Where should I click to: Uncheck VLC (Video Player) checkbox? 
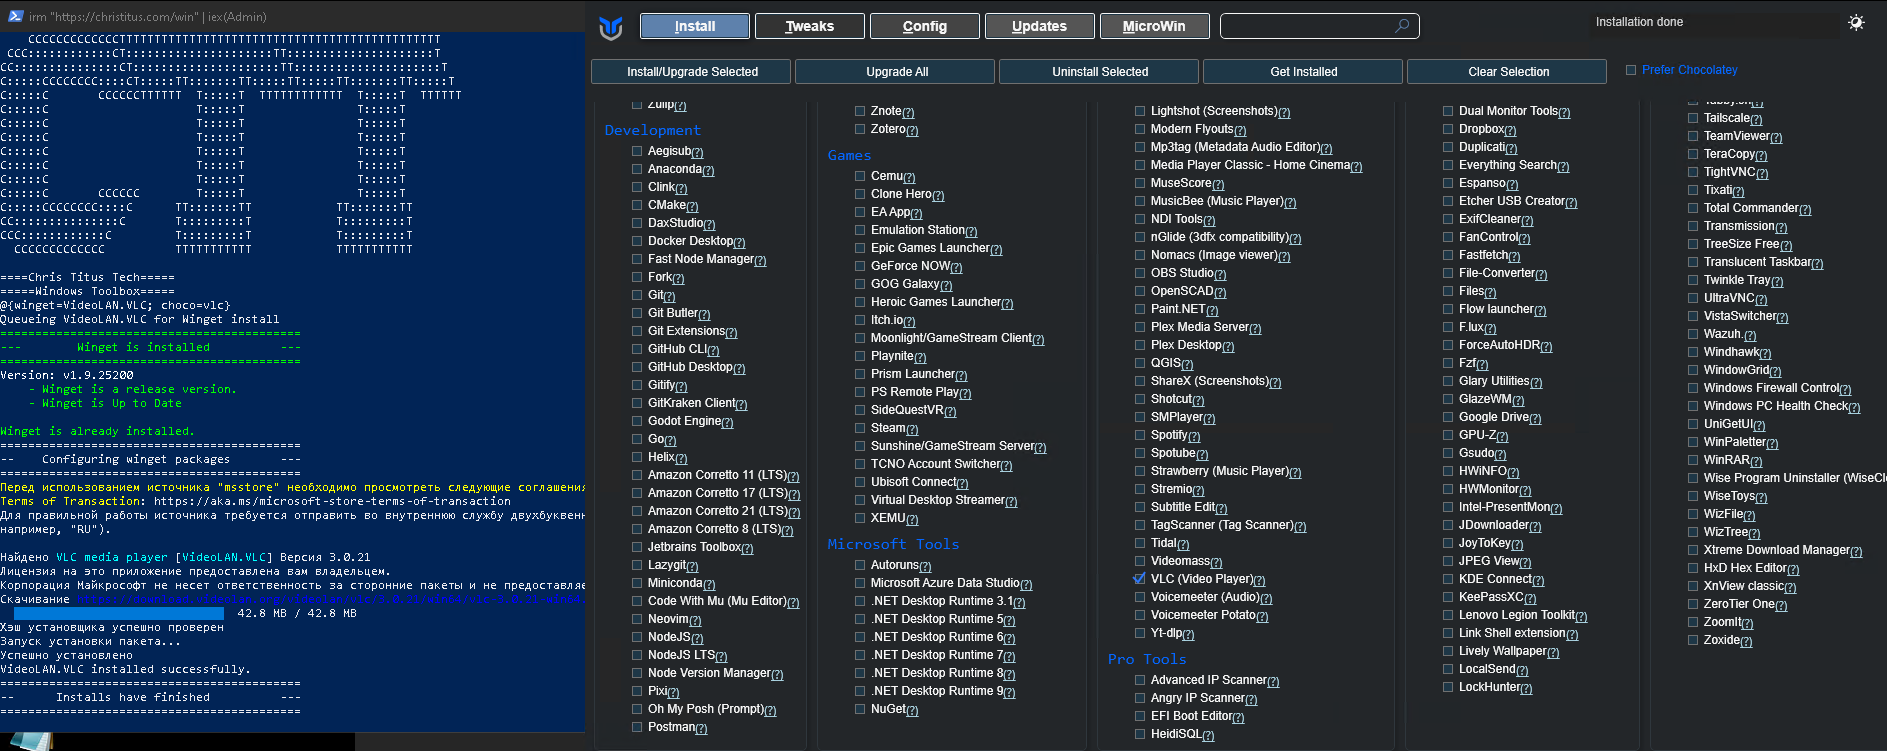[x=1140, y=579]
